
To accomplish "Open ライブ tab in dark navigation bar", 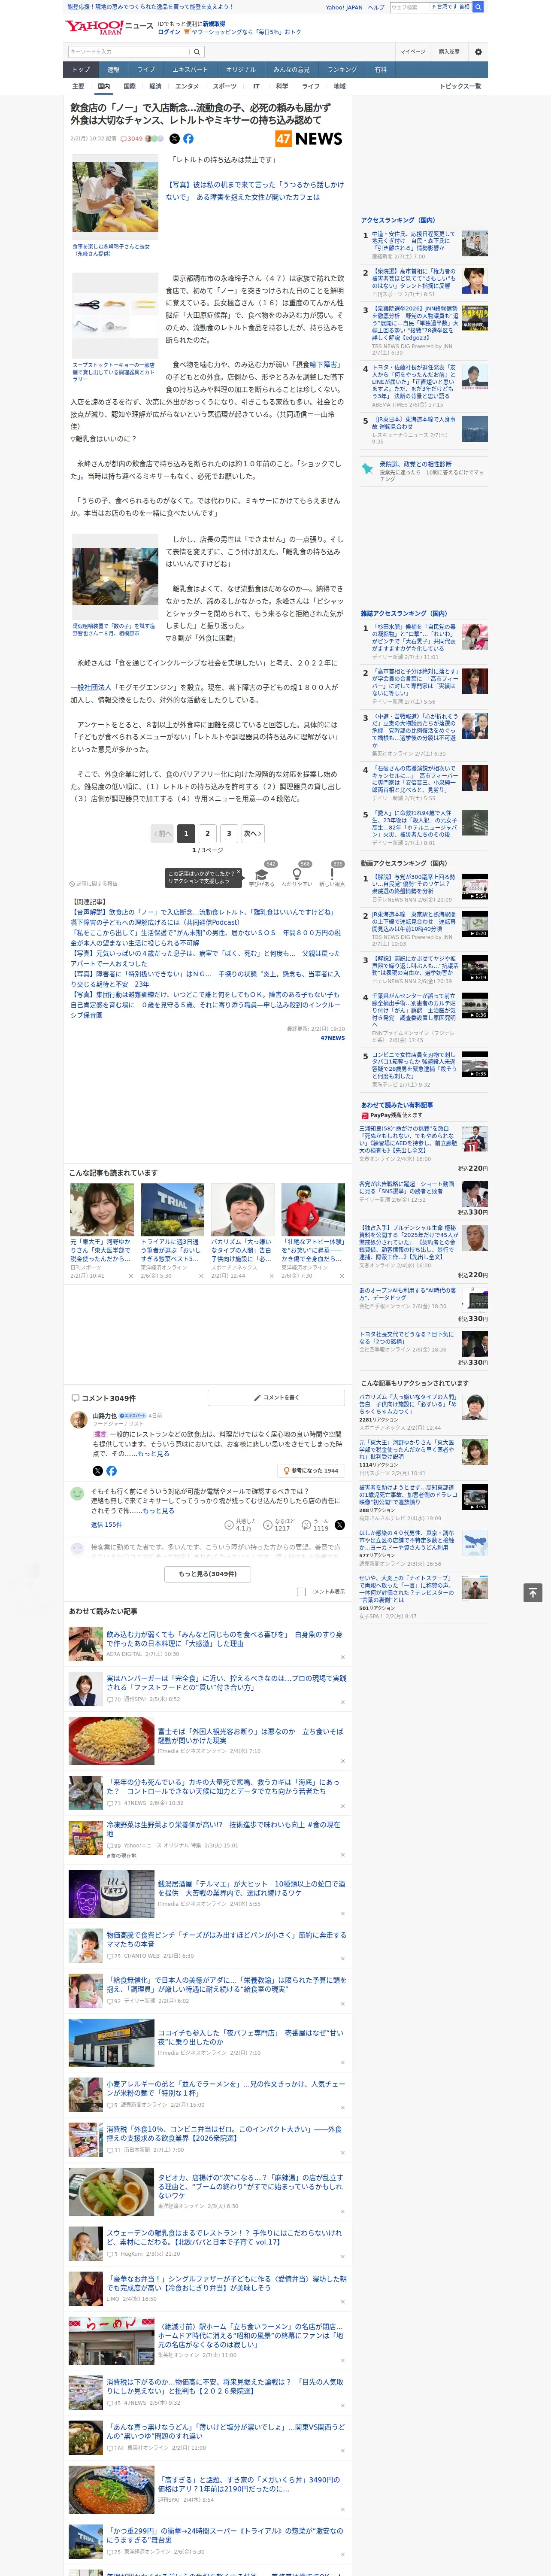I will point(146,70).
